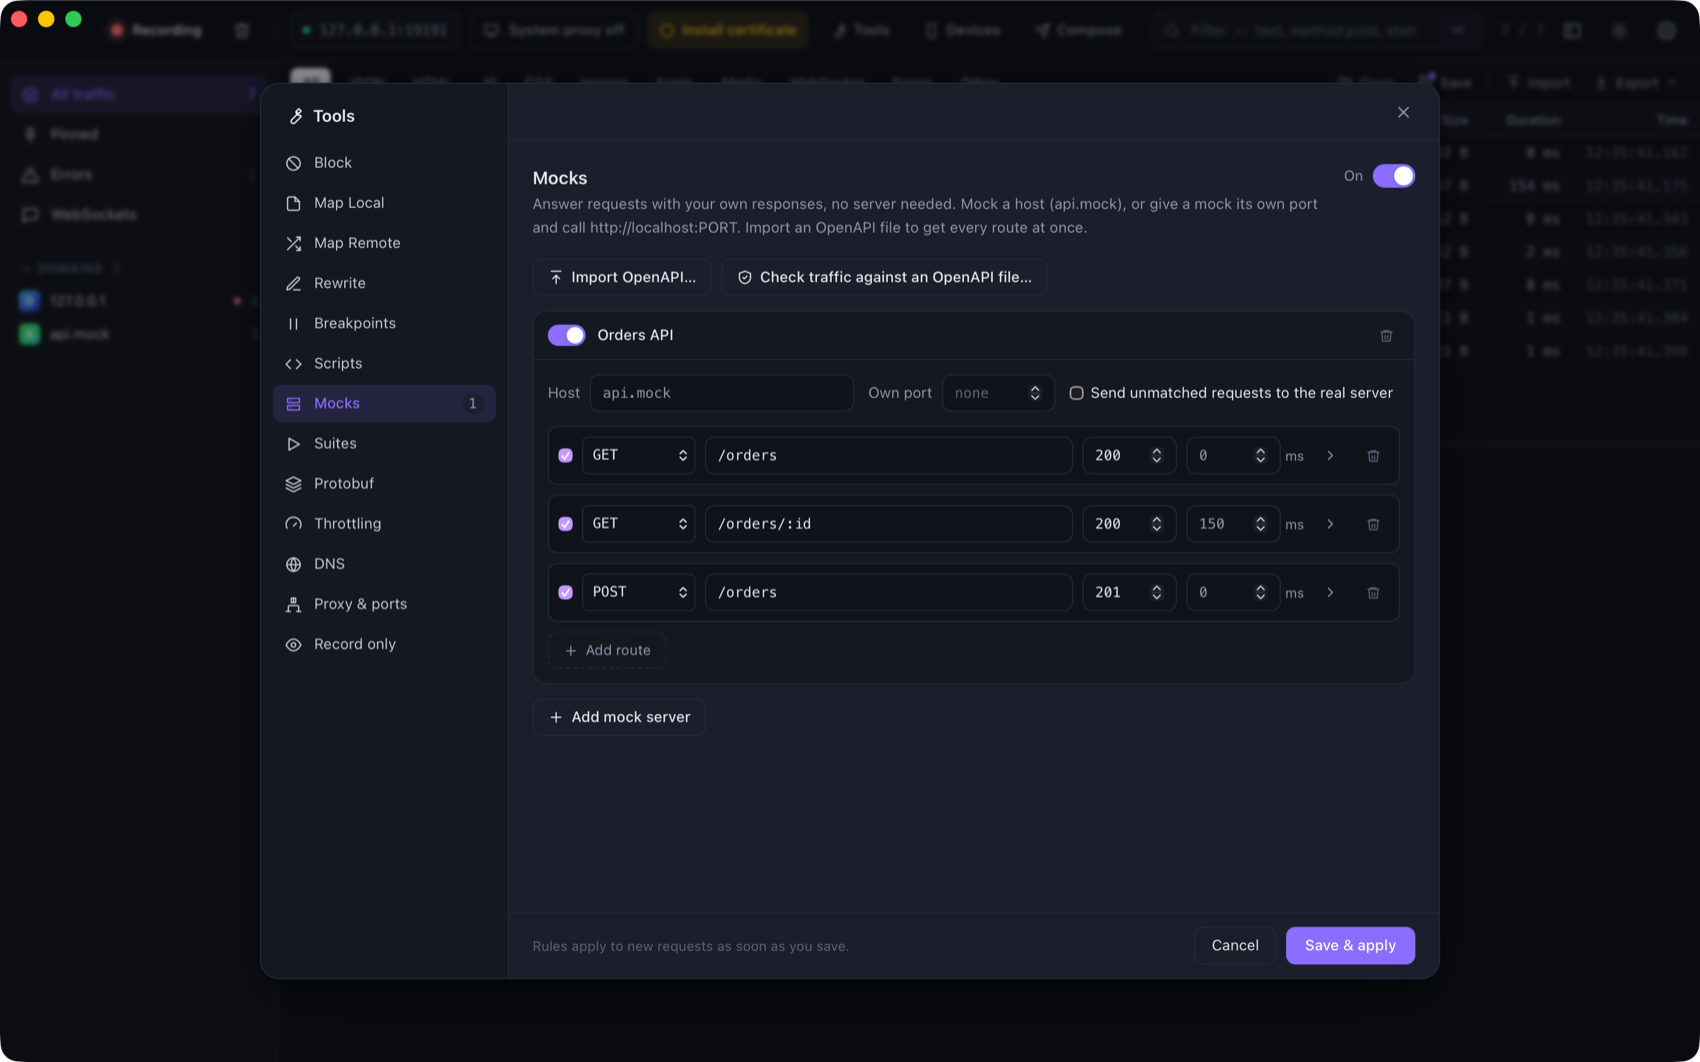Open the Block tool section
The height and width of the screenshot is (1062, 1700).
(x=384, y=163)
